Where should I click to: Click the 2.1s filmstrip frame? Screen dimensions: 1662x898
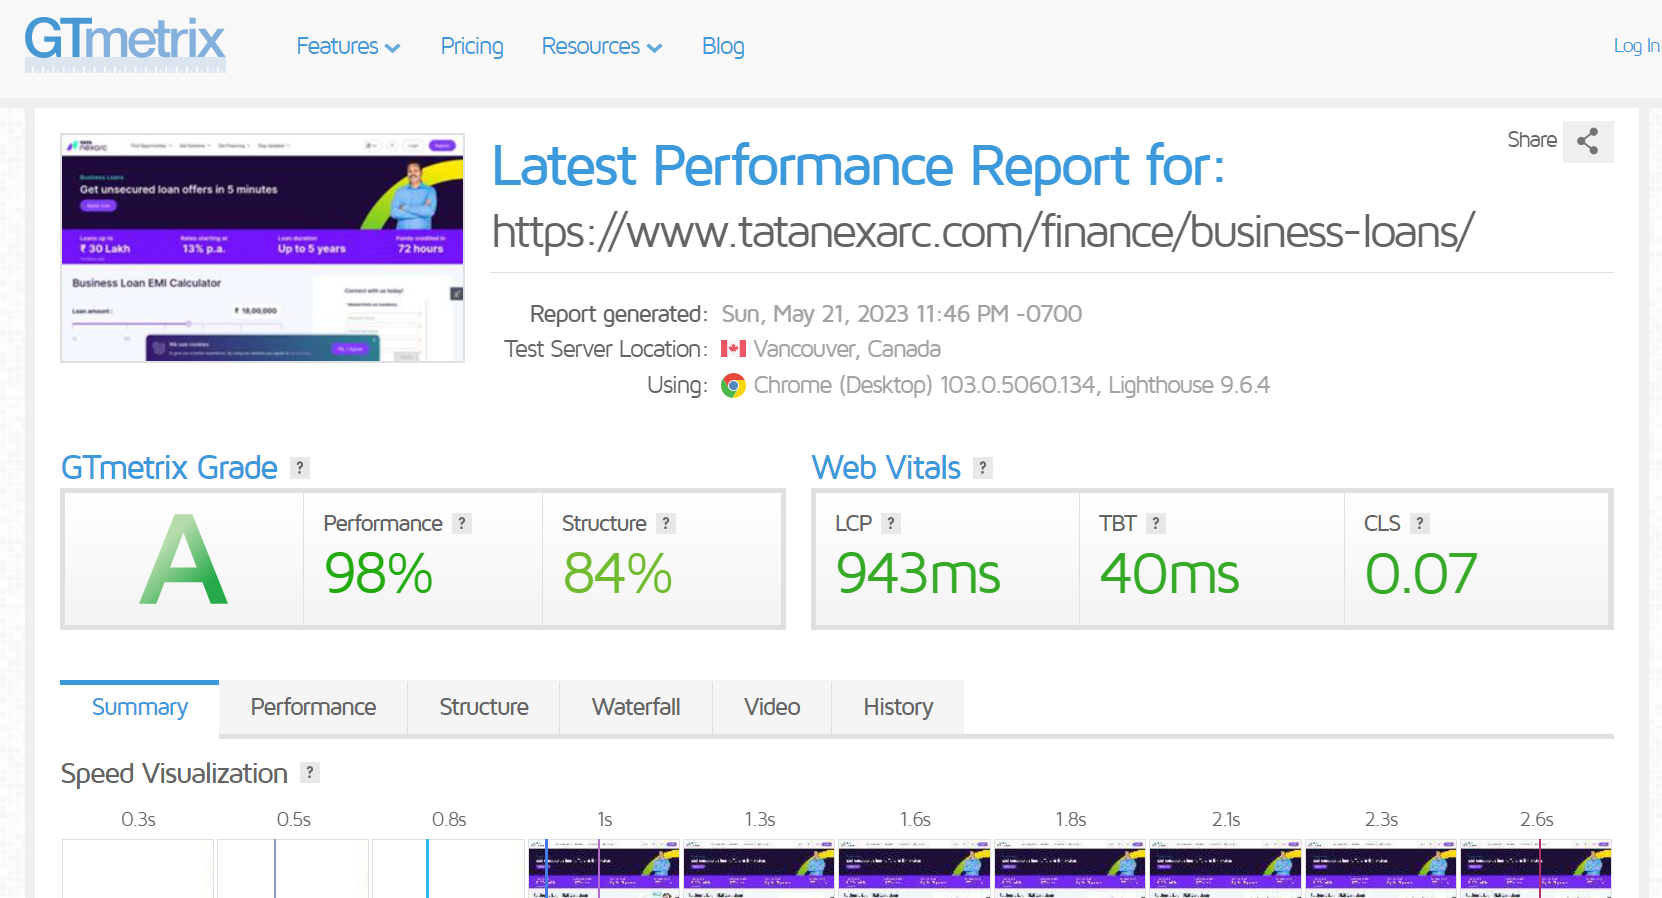coord(1225,868)
